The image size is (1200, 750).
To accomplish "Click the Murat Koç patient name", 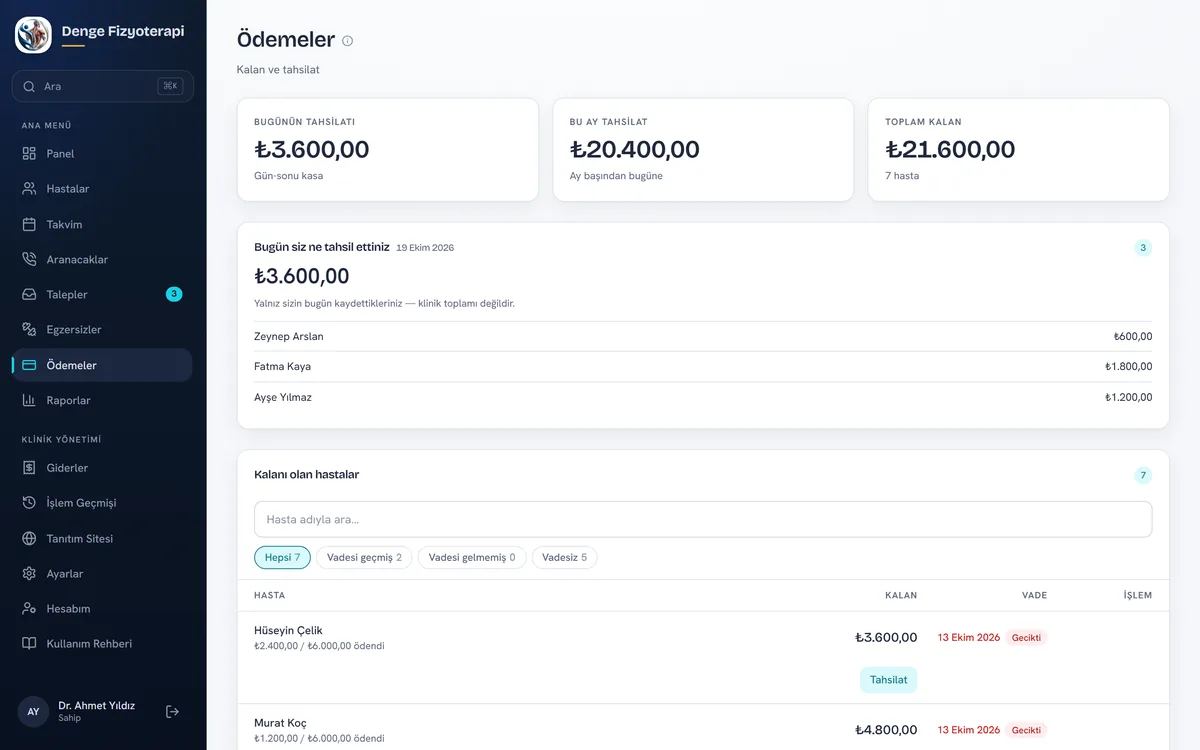I will click(x=280, y=722).
